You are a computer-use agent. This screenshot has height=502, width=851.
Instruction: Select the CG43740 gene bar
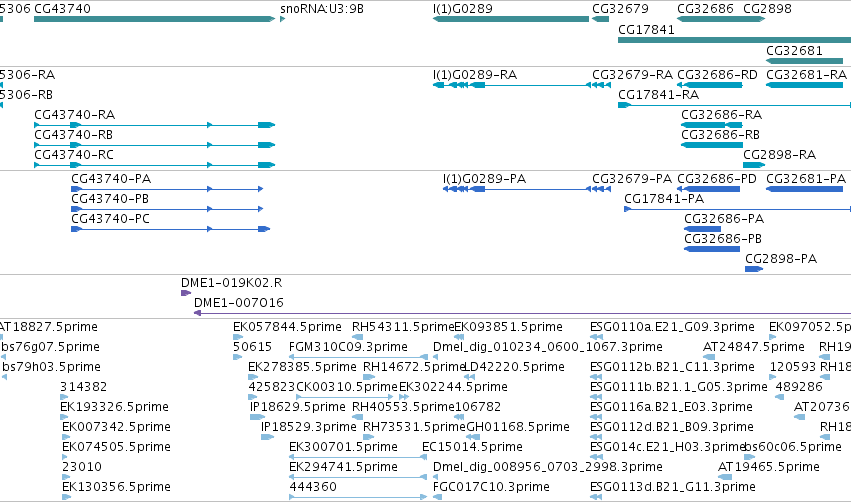(x=155, y=19)
